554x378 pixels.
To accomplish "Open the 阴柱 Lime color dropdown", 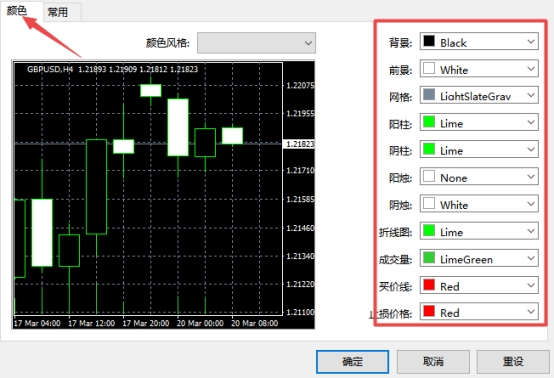I will click(479, 149).
